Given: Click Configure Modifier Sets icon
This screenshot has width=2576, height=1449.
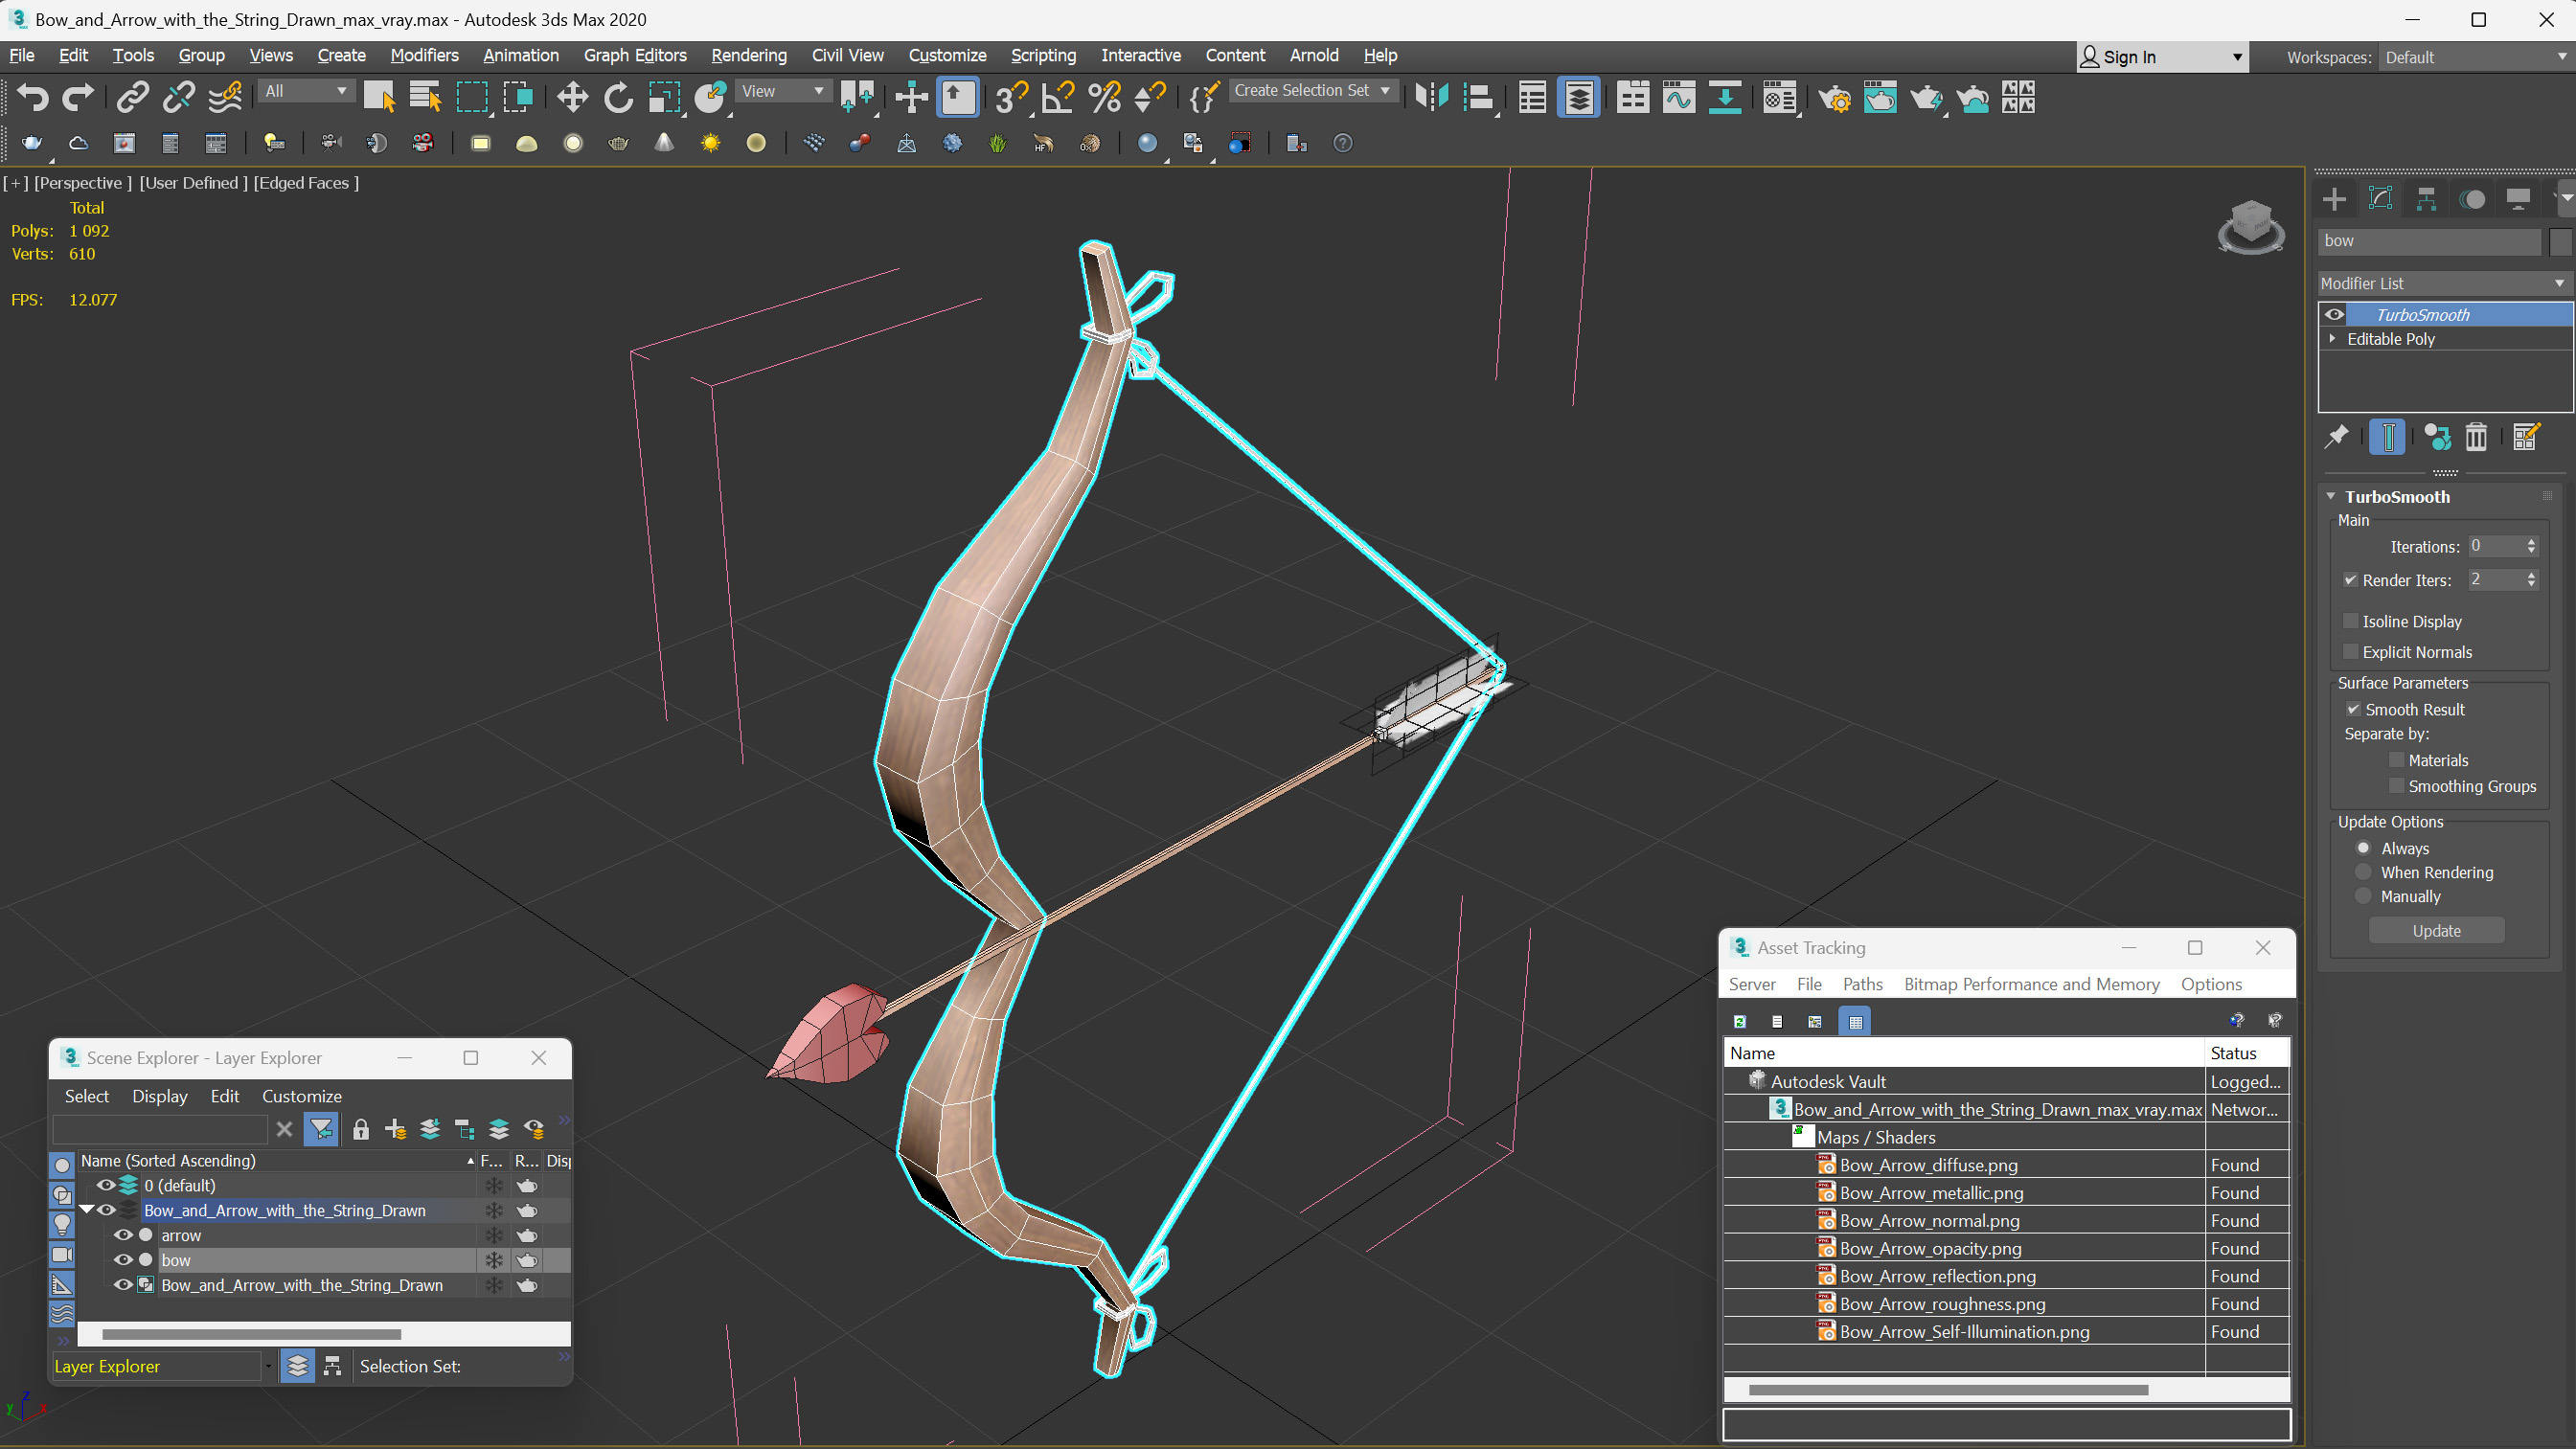Looking at the screenshot, I should (x=2526, y=437).
